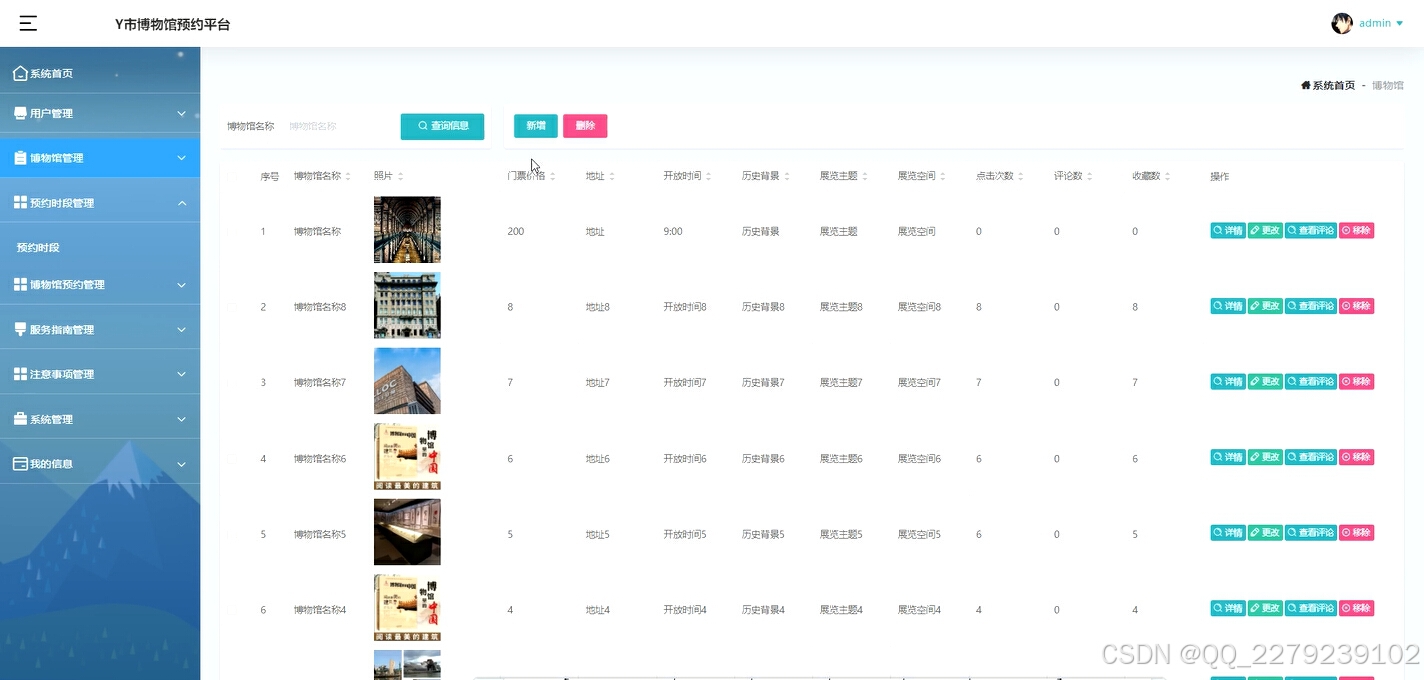Expand 我的信息 menu chevron
1424x680 pixels.
click(x=182, y=464)
